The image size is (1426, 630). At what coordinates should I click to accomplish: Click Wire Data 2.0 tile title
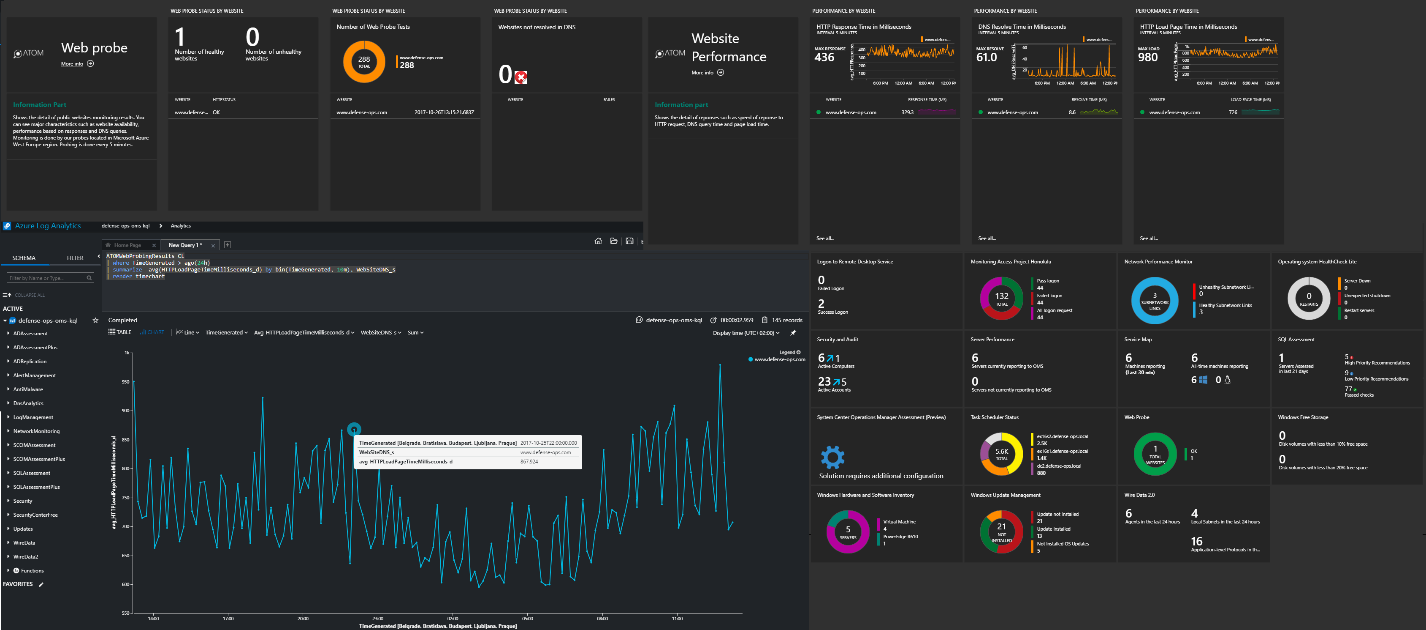(1137, 495)
